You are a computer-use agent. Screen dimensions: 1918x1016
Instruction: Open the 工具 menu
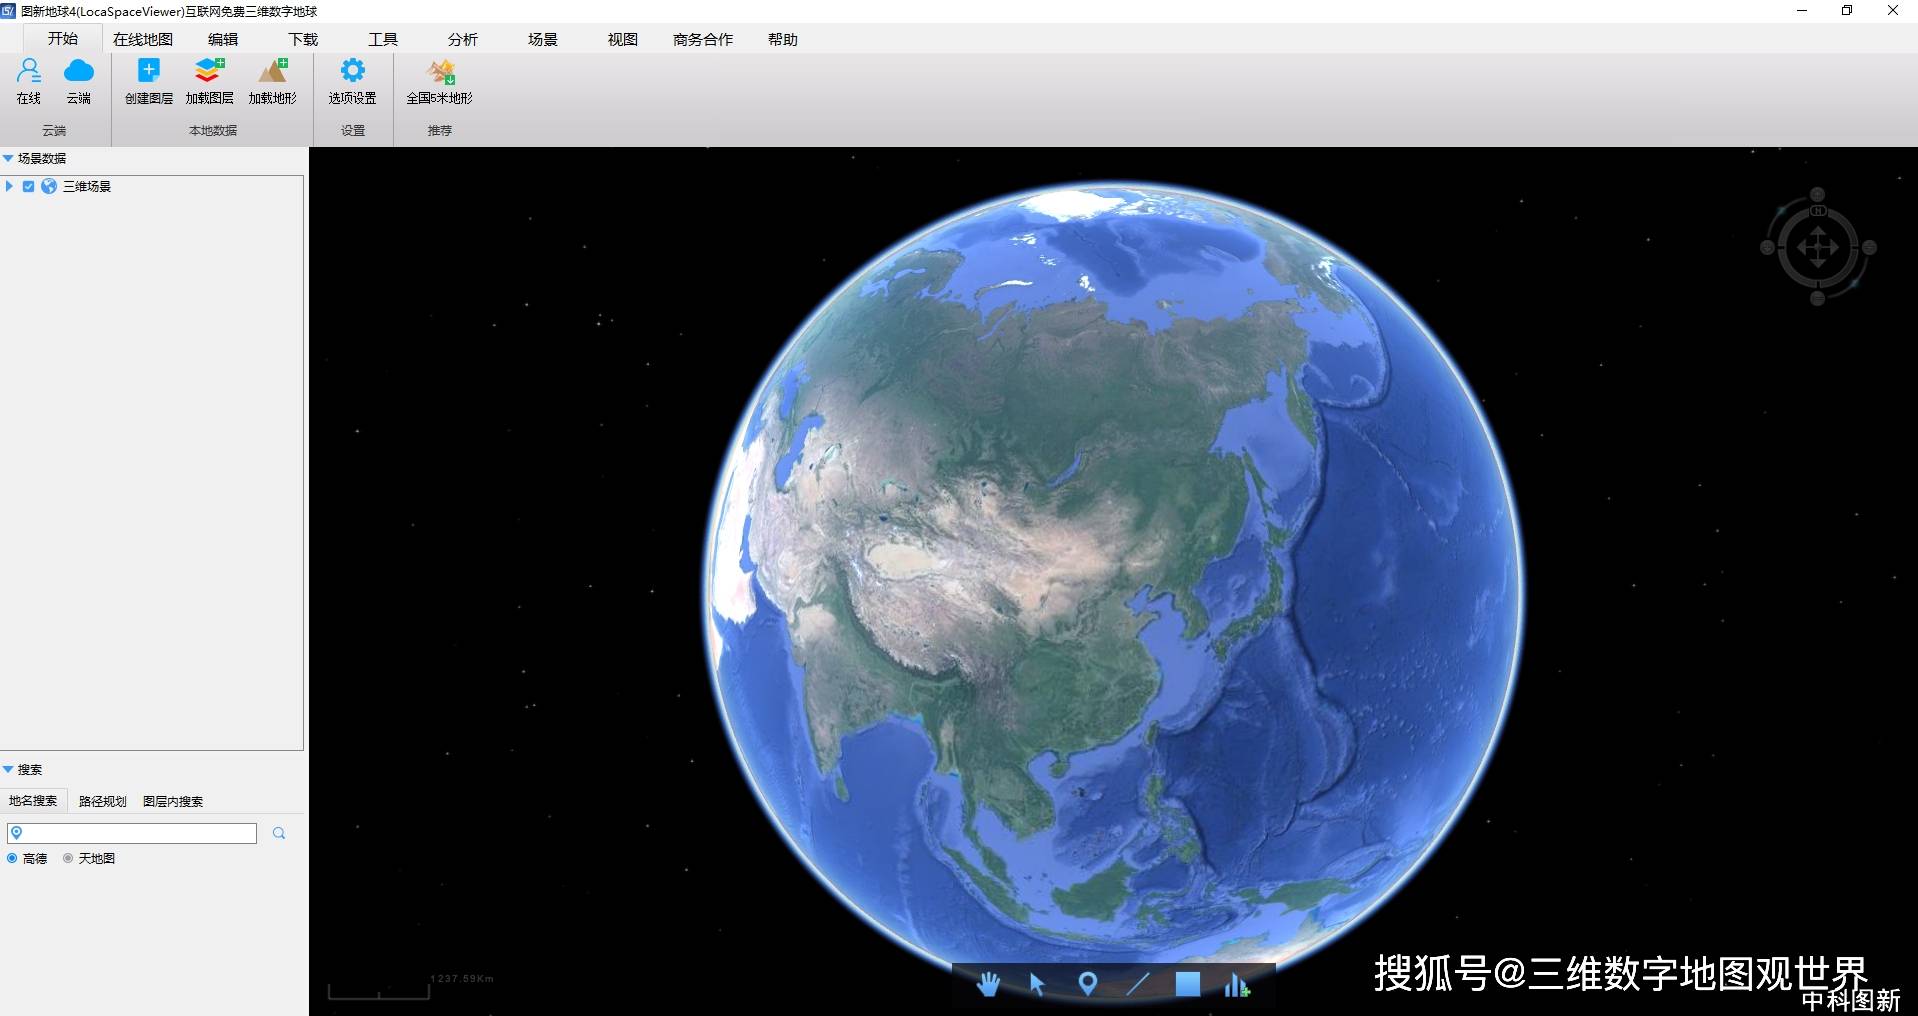coord(383,39)
